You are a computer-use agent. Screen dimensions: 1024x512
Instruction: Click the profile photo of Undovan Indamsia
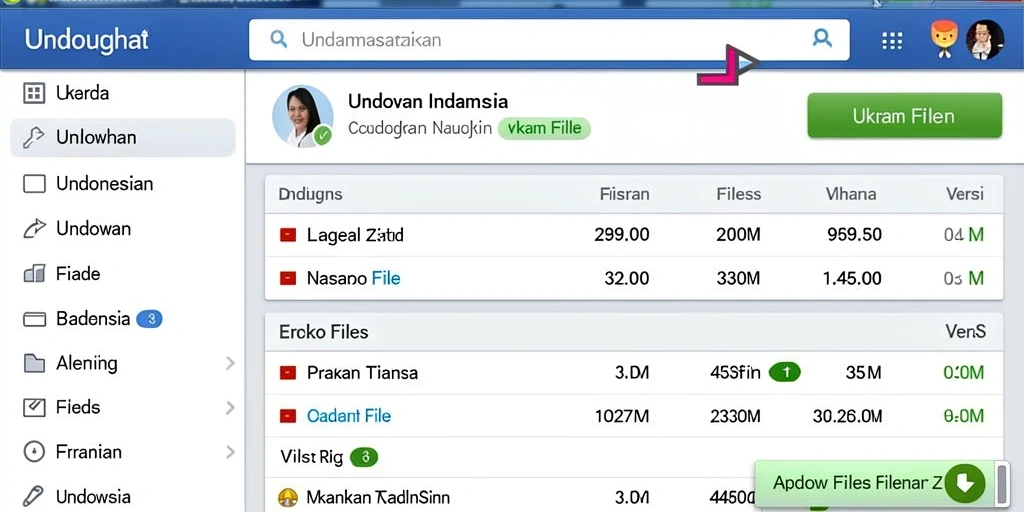[x=302, y=116]
